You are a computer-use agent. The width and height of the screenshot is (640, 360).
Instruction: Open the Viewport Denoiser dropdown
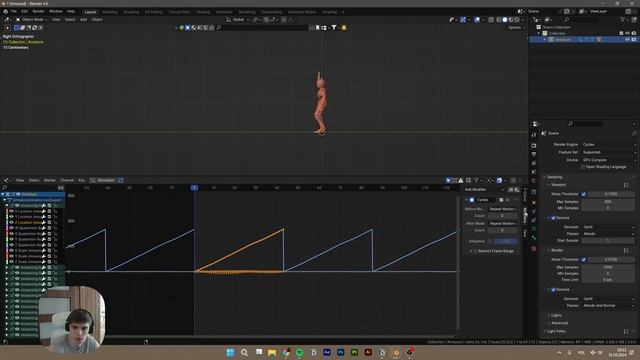tap(609, 227)
